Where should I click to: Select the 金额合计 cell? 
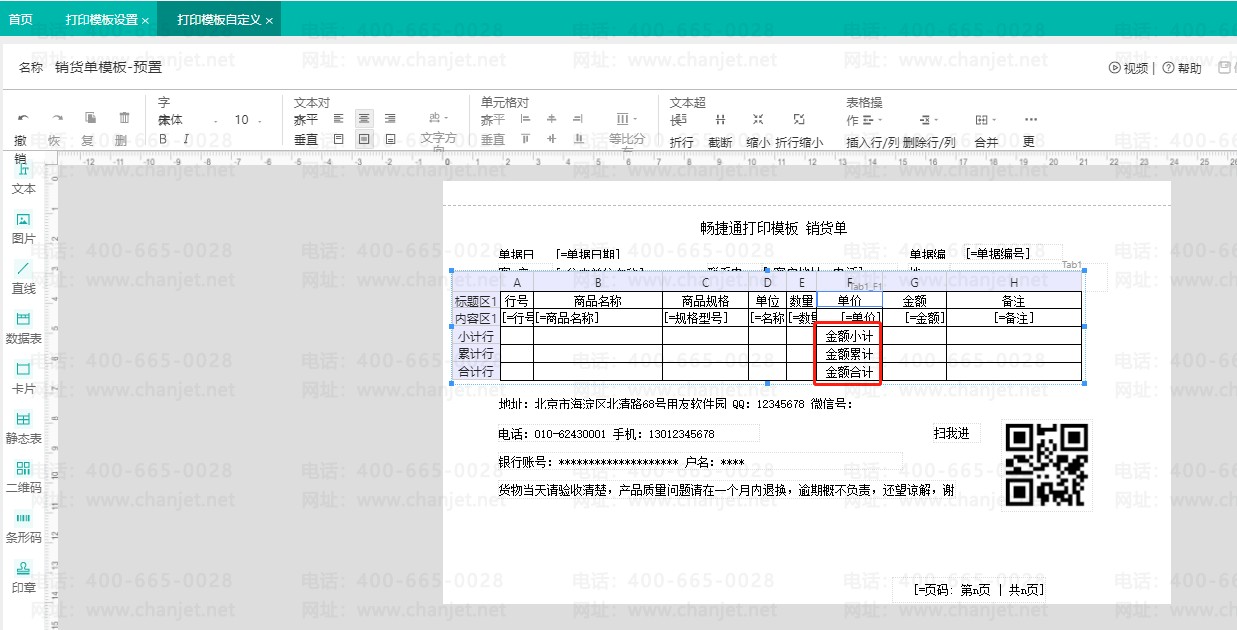tap(849, 372)
